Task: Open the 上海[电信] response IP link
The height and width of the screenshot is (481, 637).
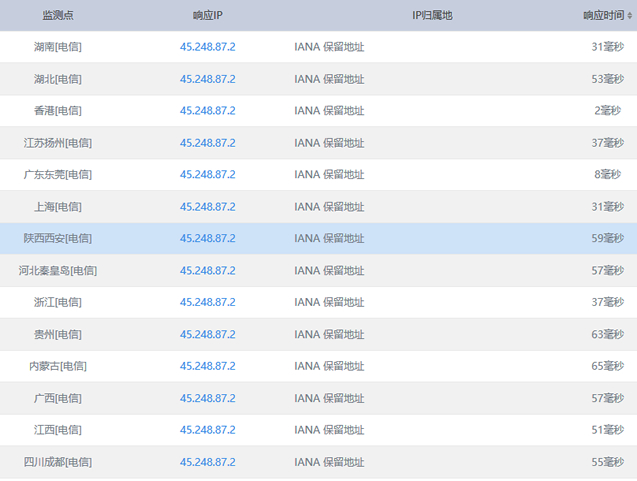Action: tap(208, 207)
